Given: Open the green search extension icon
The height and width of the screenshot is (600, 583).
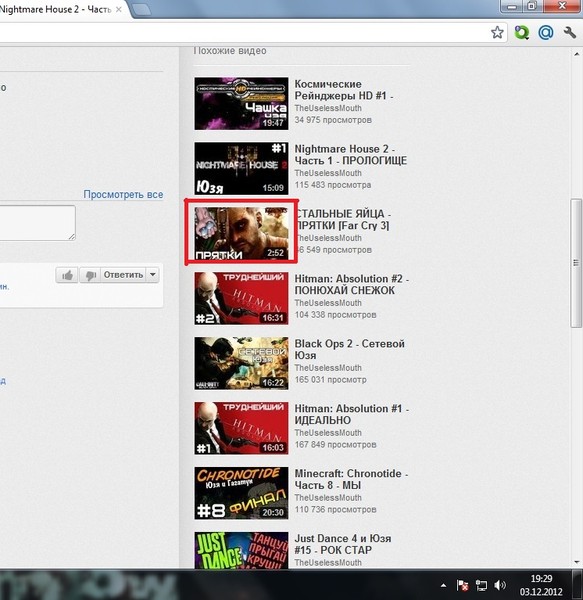Looking at the screenshot, I should [521, 33].
